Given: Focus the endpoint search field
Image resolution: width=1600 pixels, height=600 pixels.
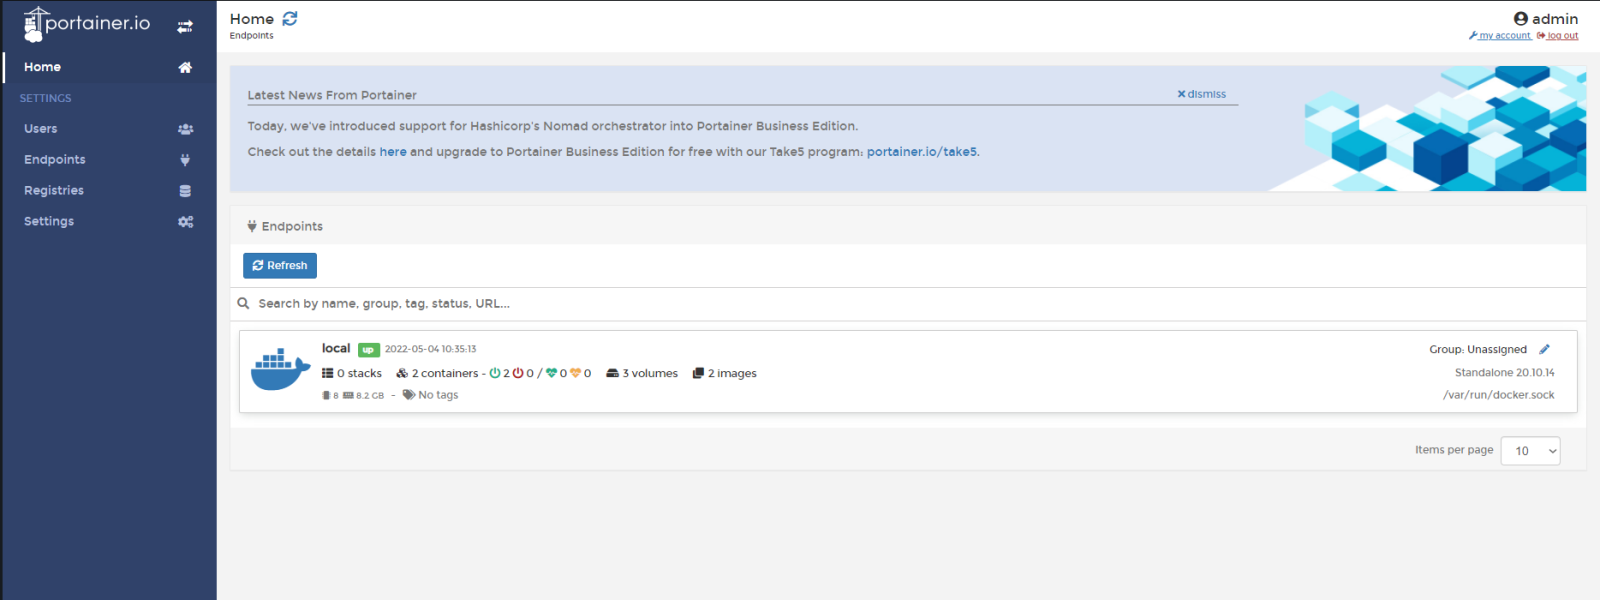Looking at the screenshot, I should click(908, 304).
